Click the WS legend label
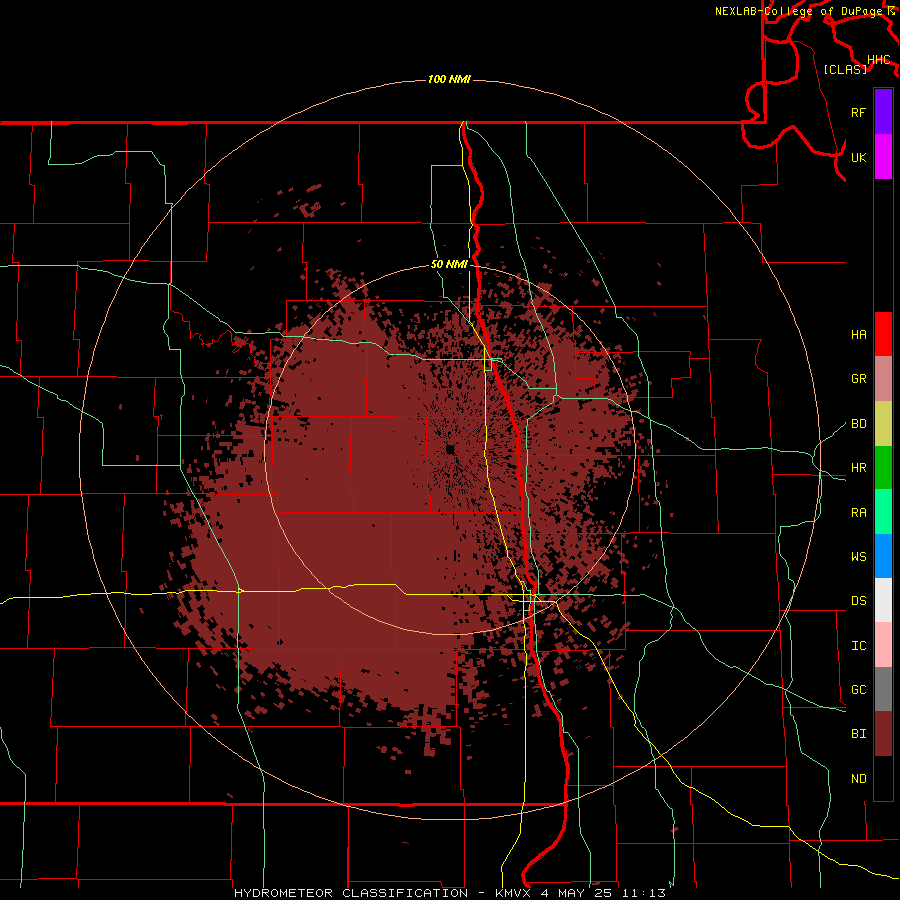The image size is (900, 900). coord(858,556)
